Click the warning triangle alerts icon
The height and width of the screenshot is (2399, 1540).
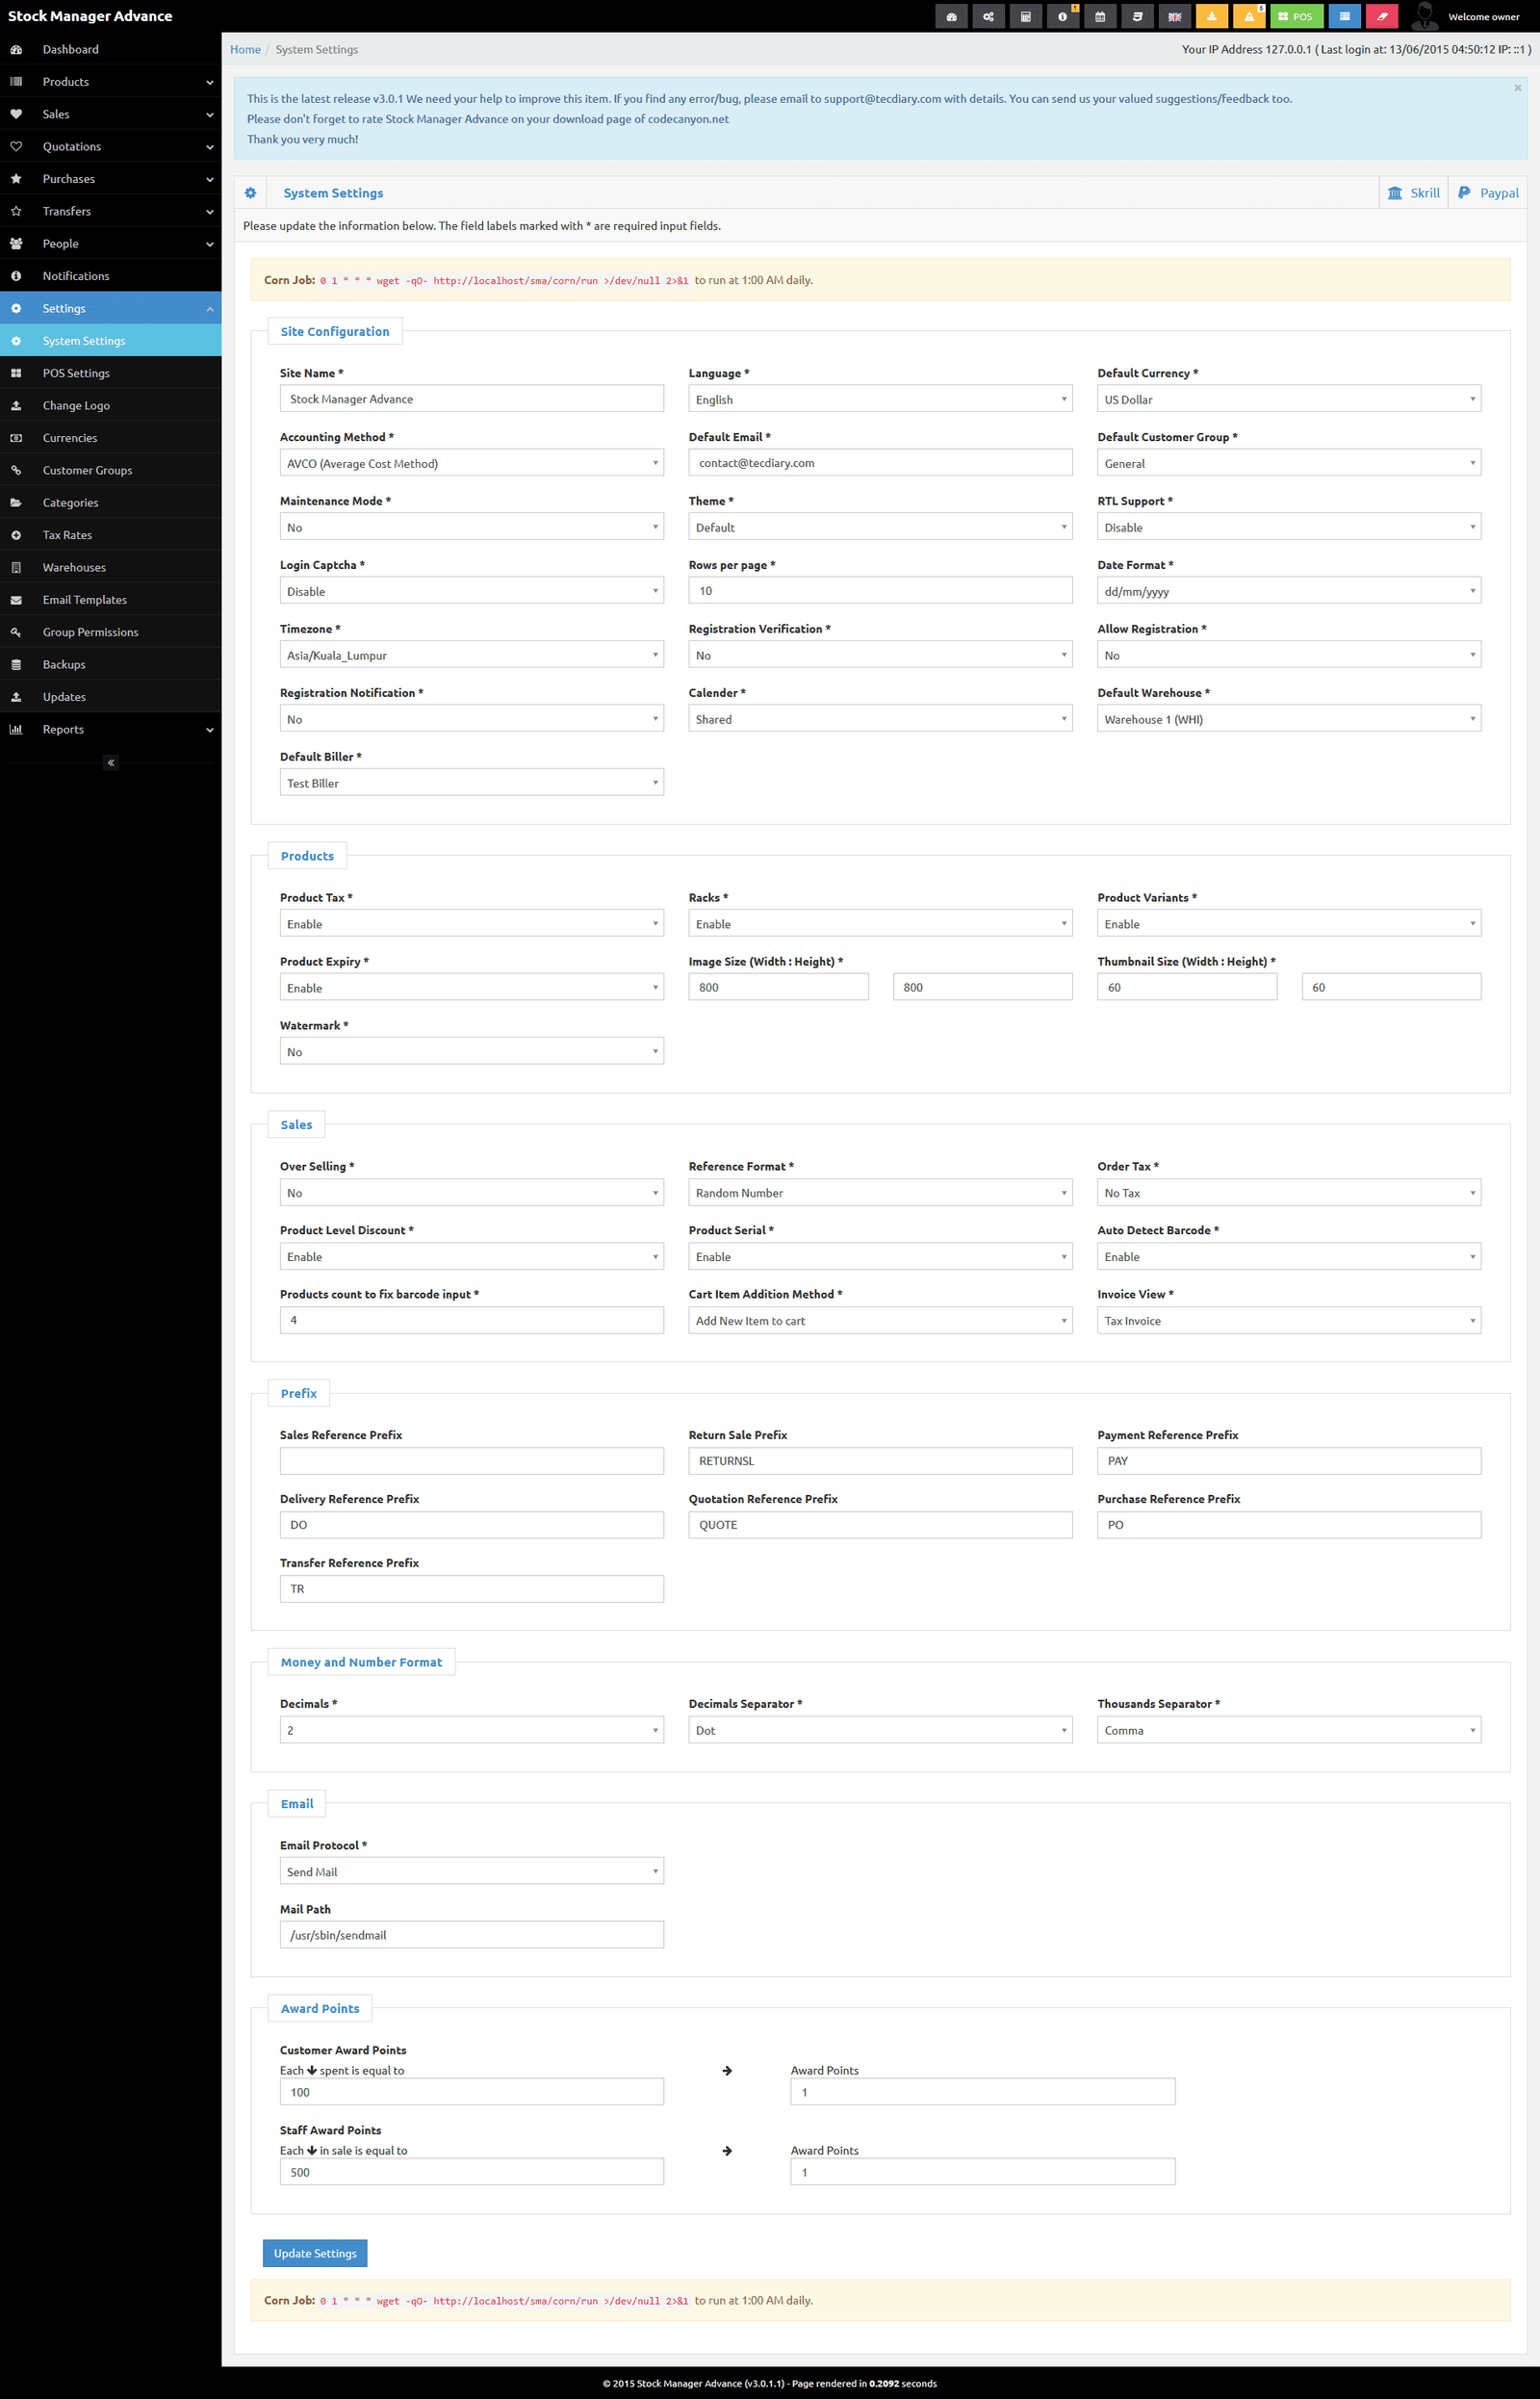point(1248,16)
